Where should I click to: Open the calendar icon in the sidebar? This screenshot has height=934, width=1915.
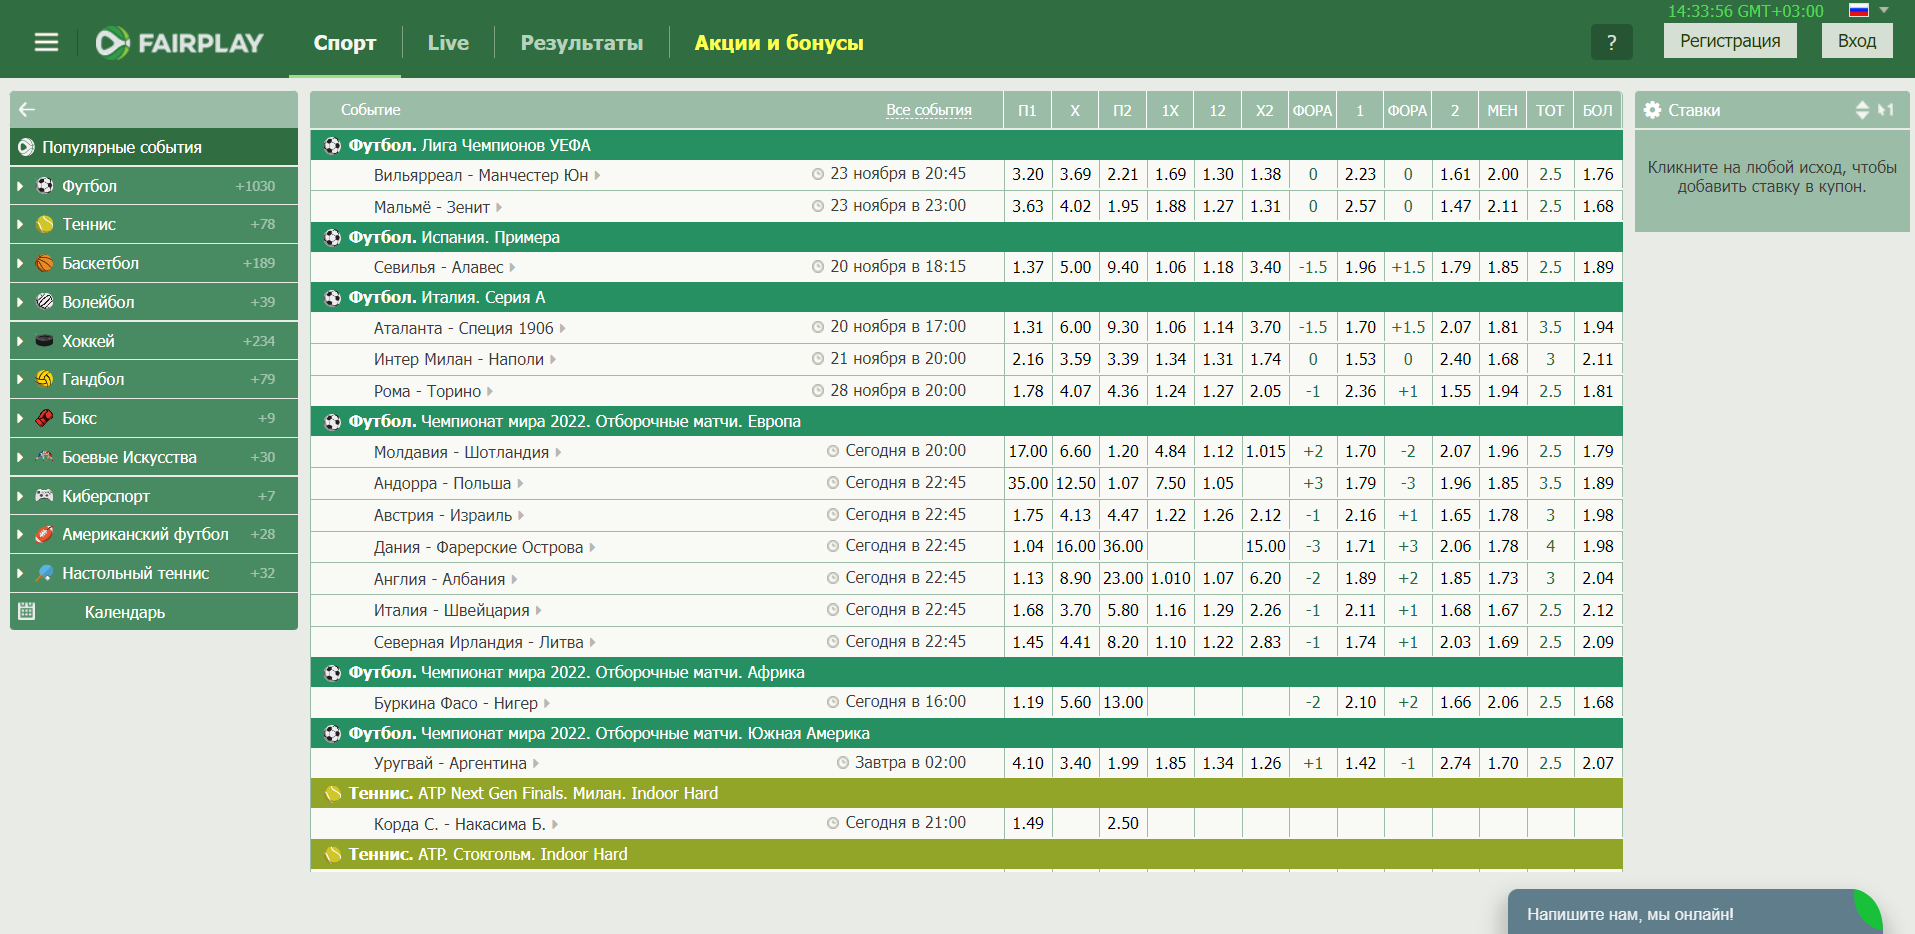pos(27,611)
